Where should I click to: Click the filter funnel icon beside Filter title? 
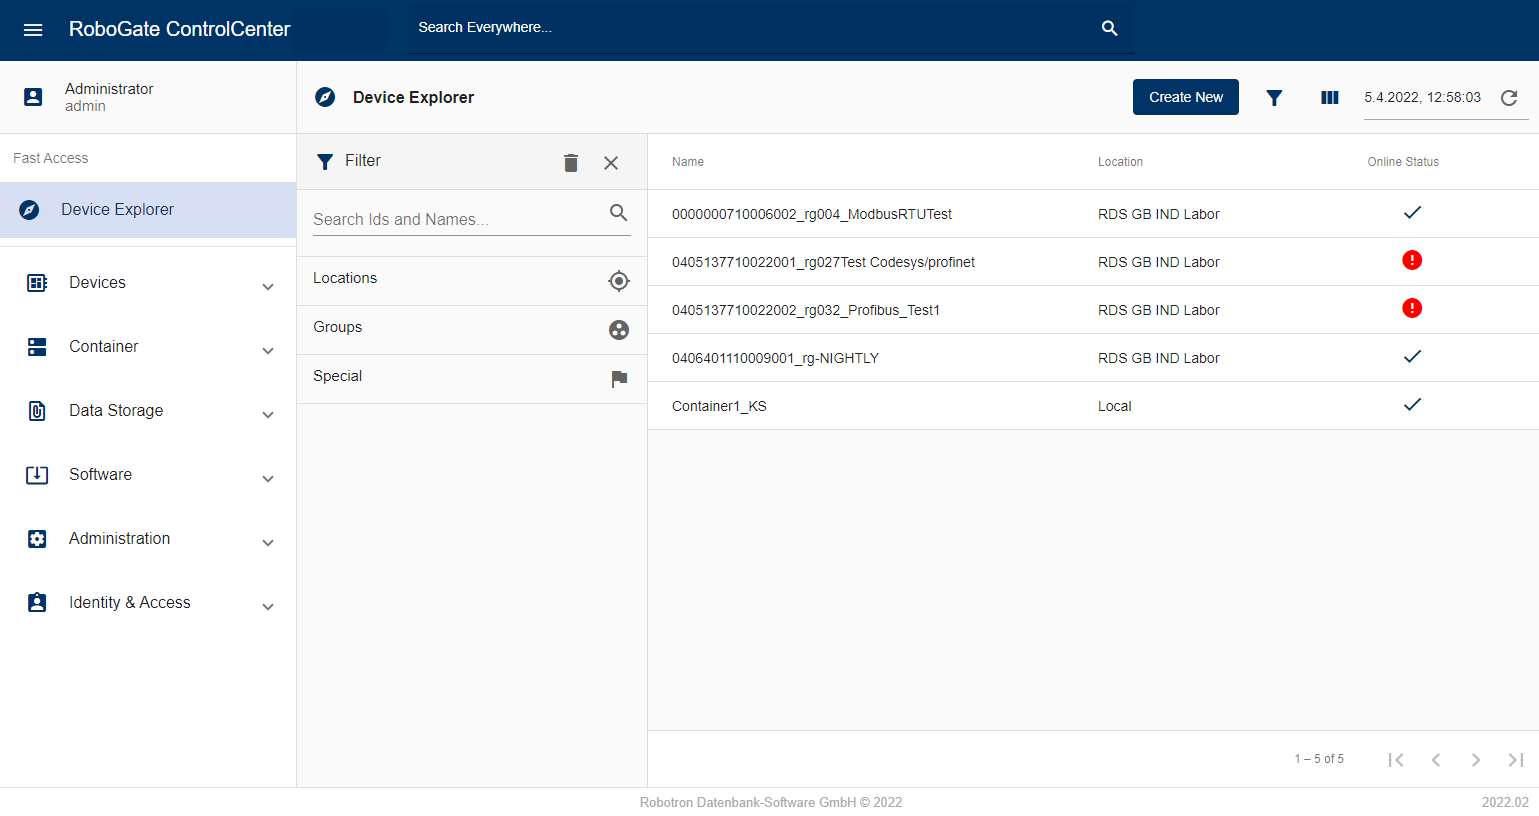(325, 161)
